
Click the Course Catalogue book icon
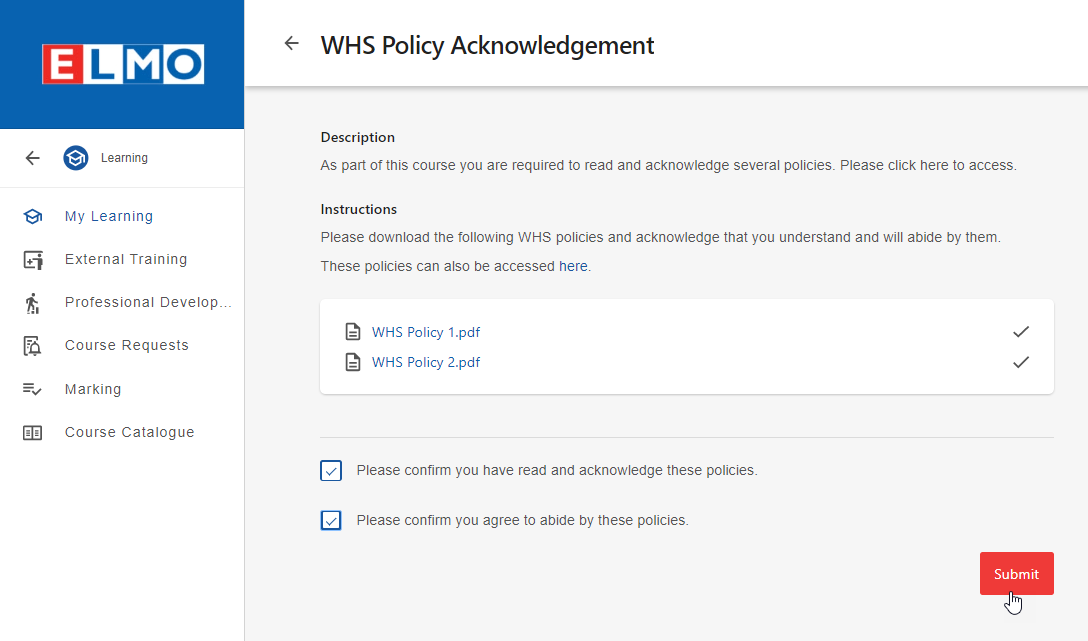33,433
